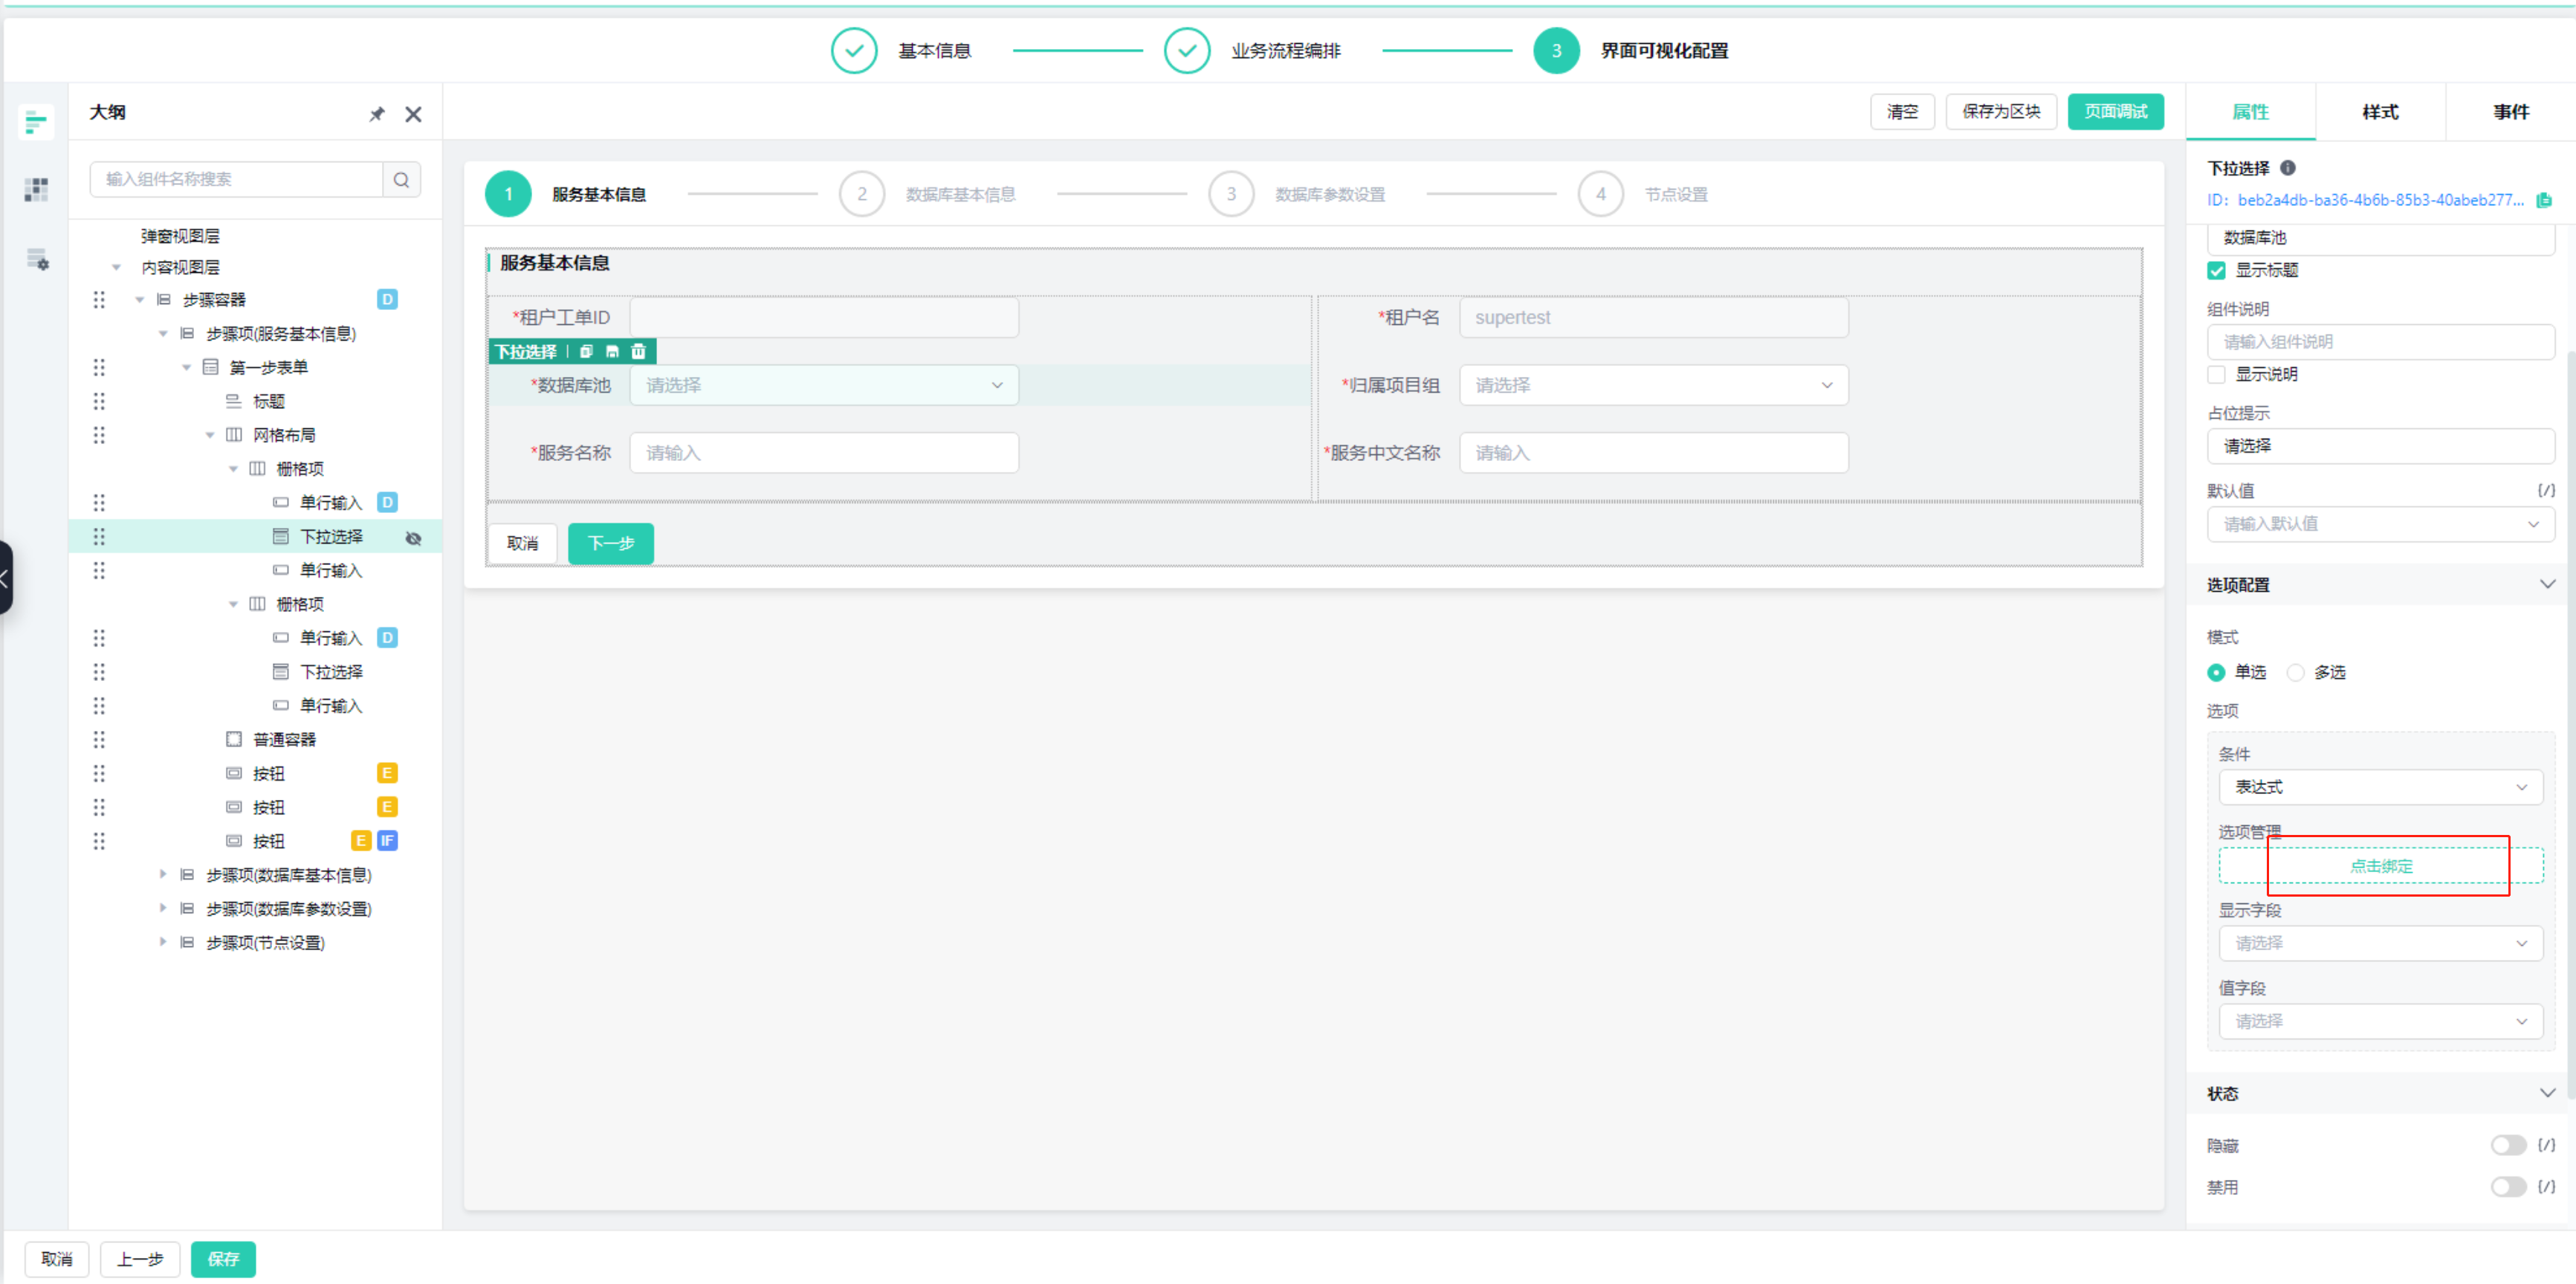Switch to the 事件 tab
2576x1284 pixels.
pyautogui.click(x=2510, y=112)
